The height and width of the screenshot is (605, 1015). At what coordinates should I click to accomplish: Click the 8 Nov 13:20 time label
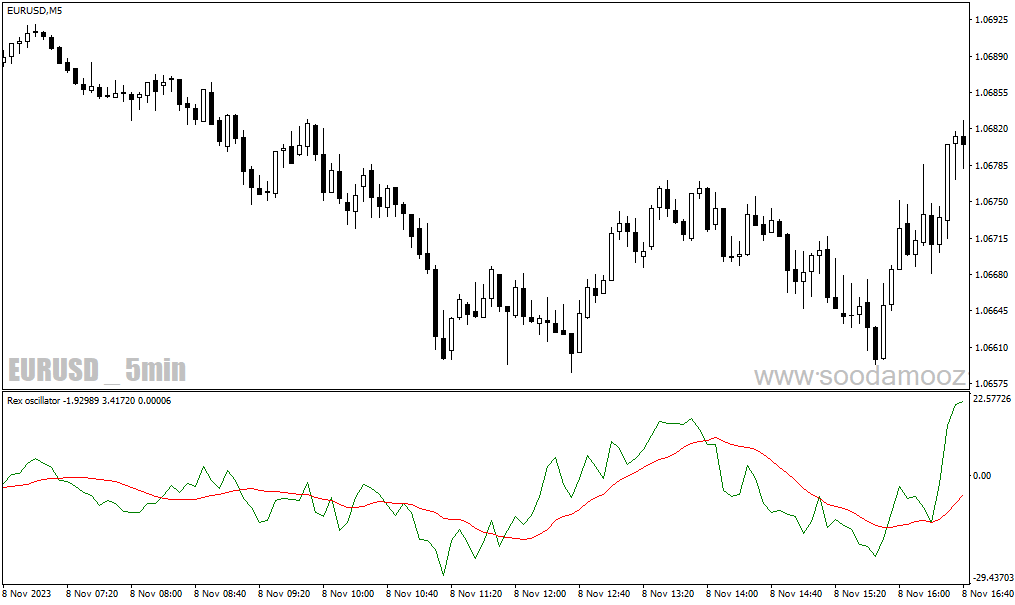(669, 593)
